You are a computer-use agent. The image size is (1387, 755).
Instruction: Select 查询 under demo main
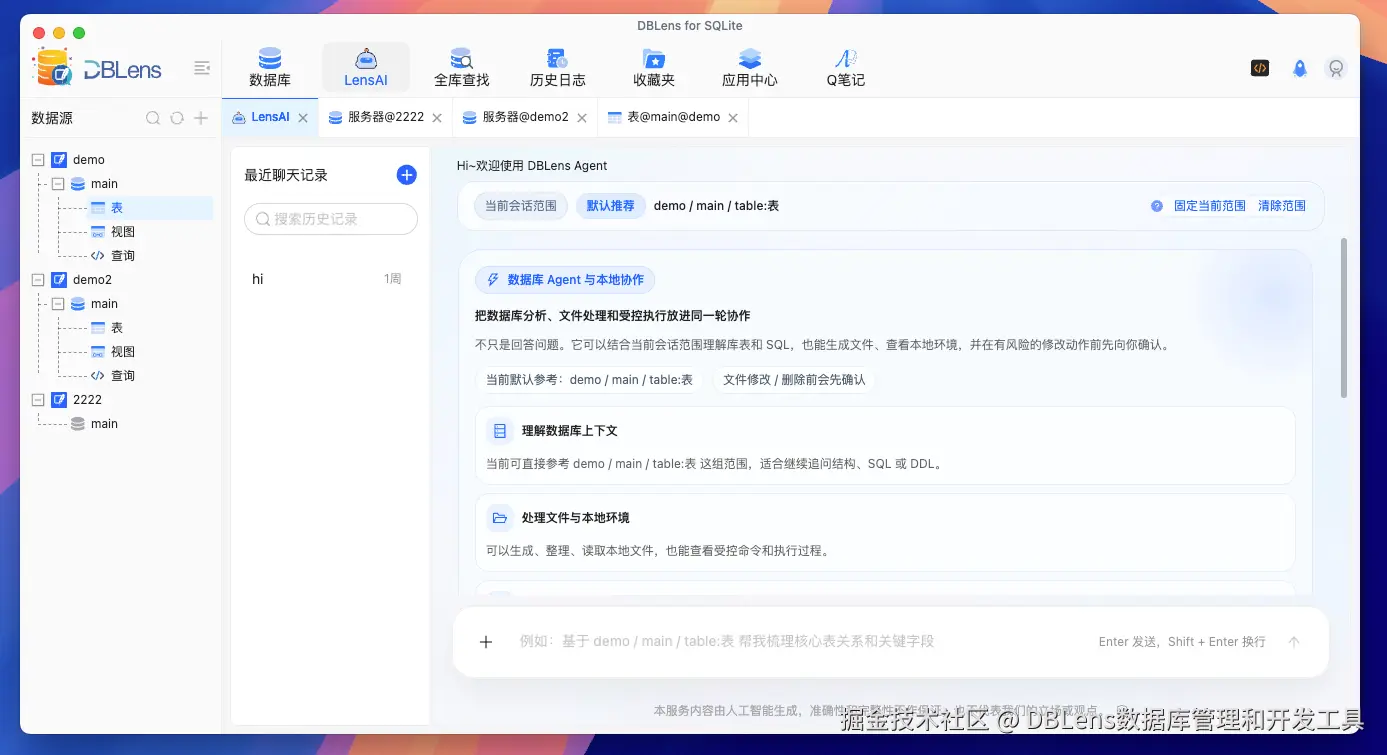click(122, 256)
